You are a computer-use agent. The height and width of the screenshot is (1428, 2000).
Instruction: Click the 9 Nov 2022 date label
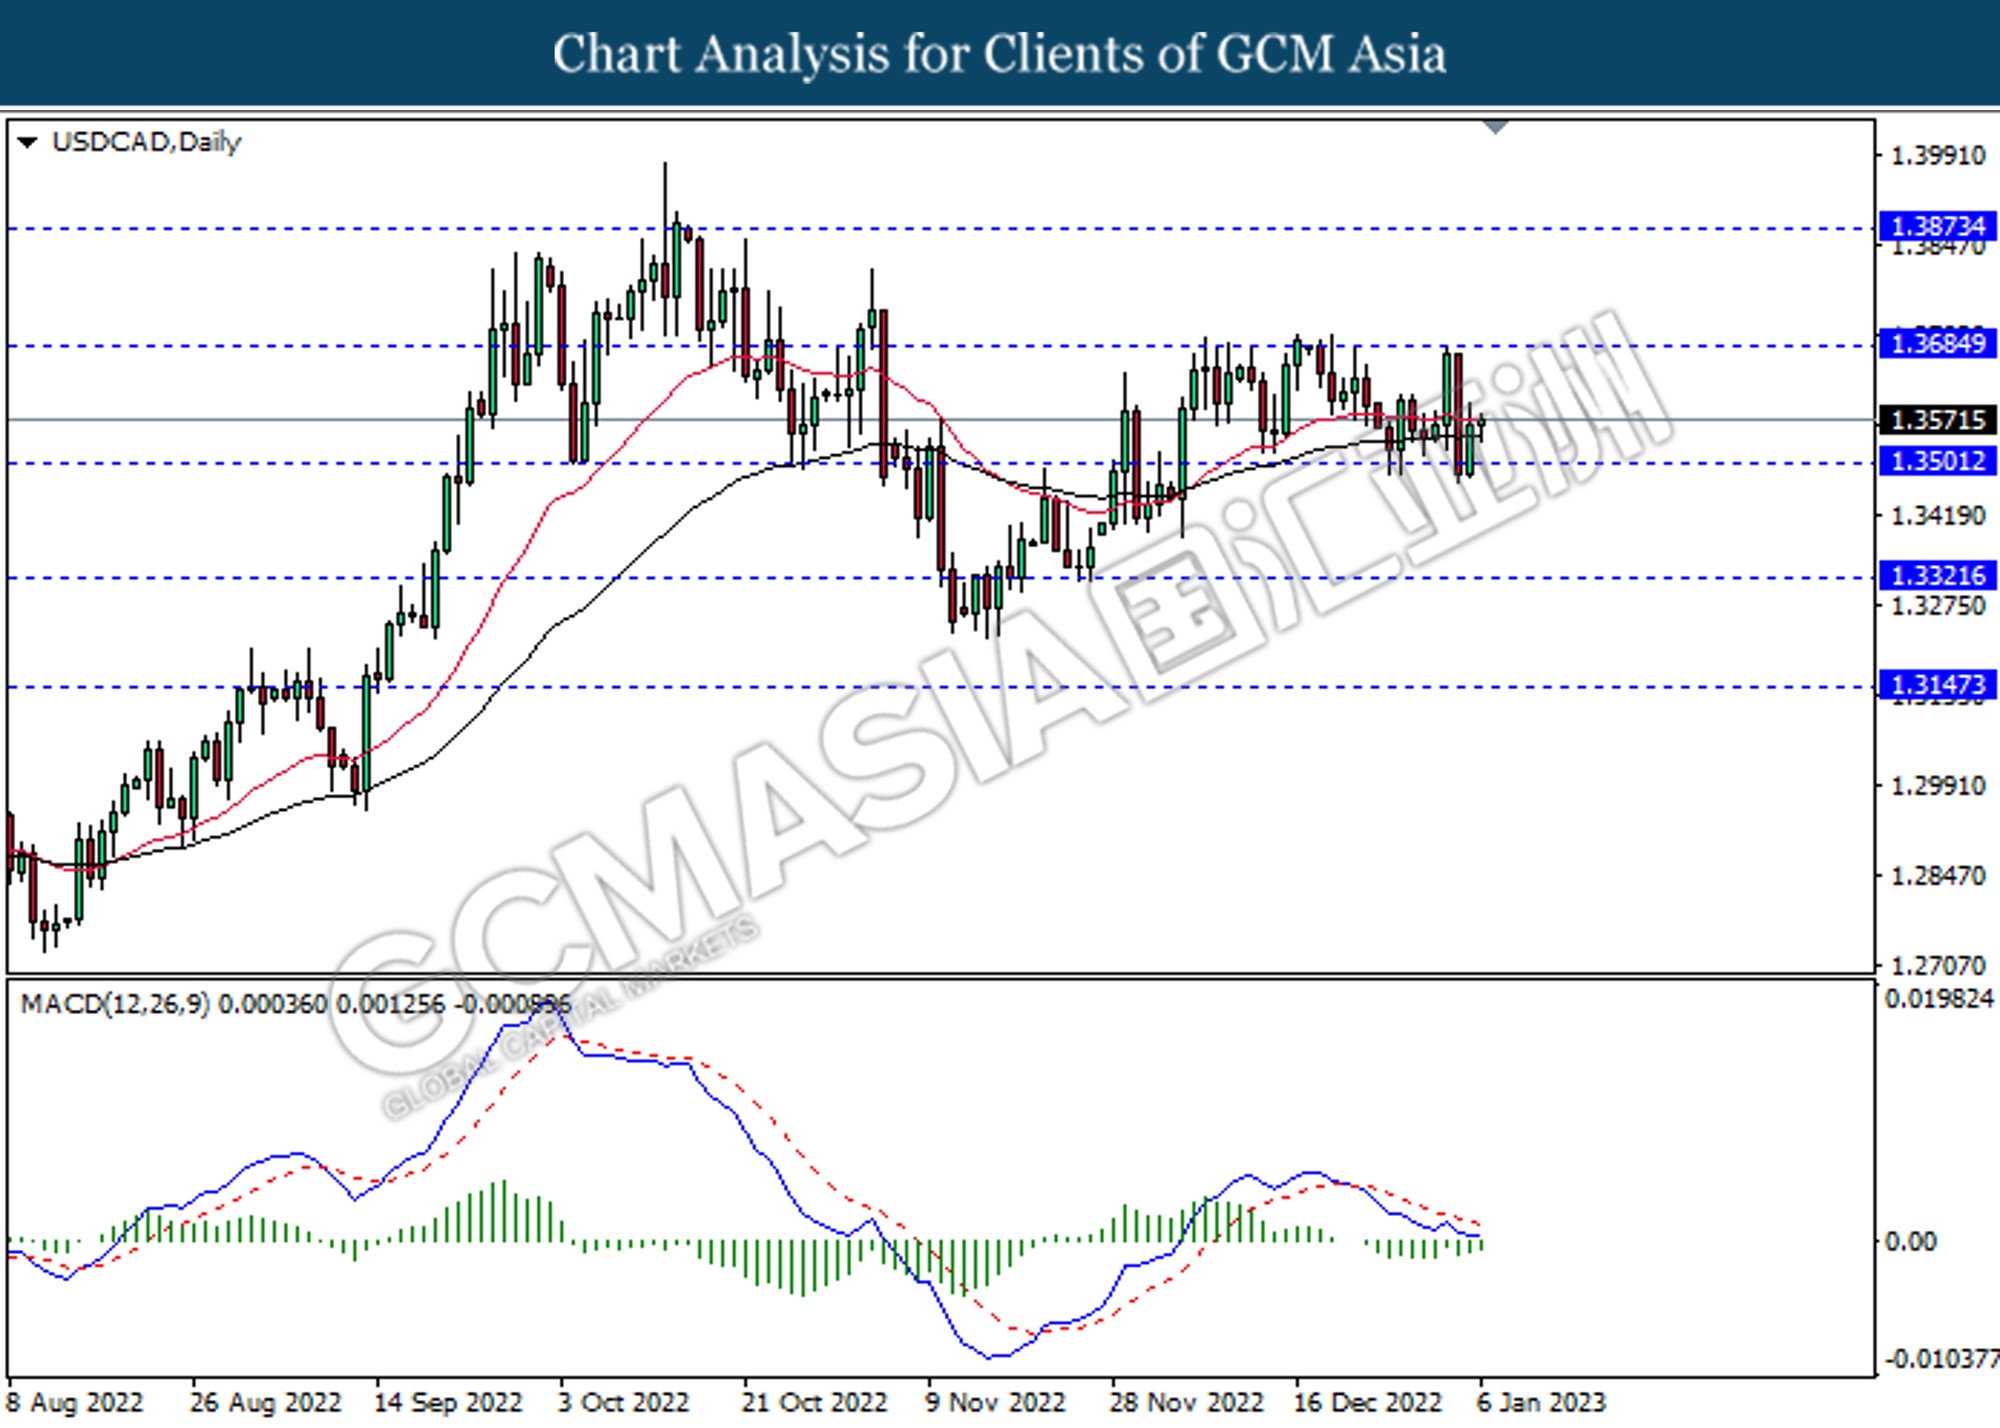(995, 1402)
